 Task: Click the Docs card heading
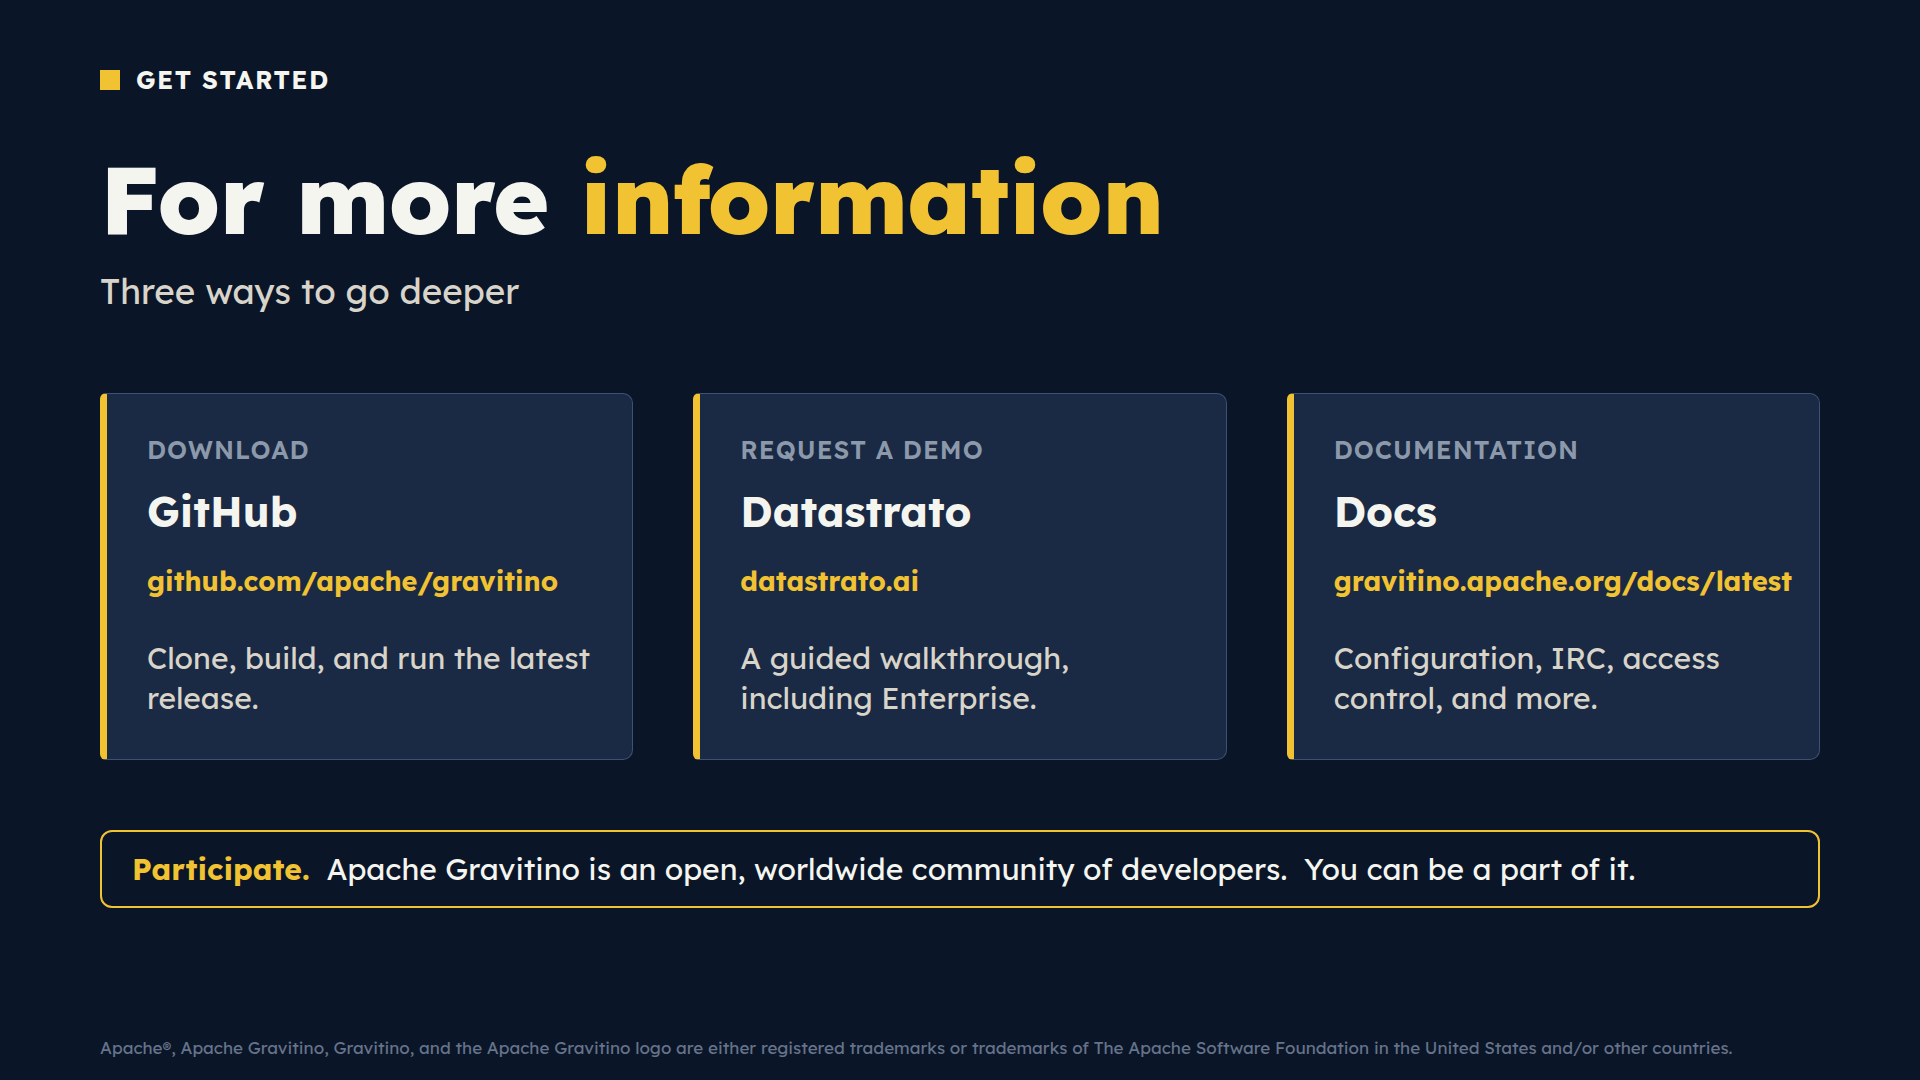click(1385, 512)
